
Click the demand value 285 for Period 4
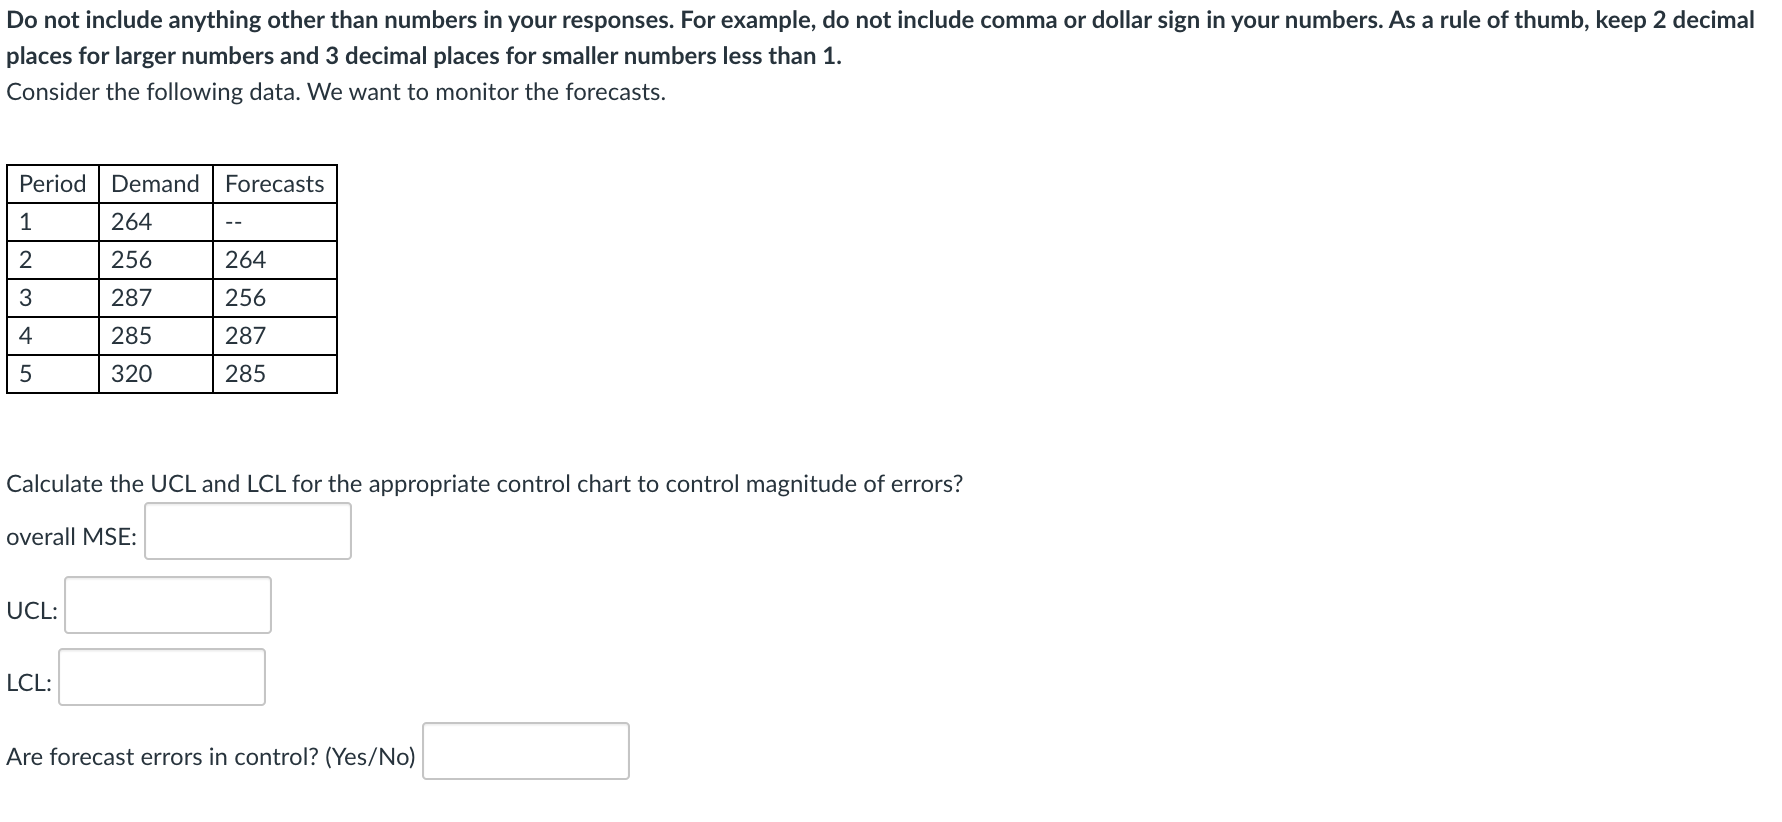(x=131, y=335)
